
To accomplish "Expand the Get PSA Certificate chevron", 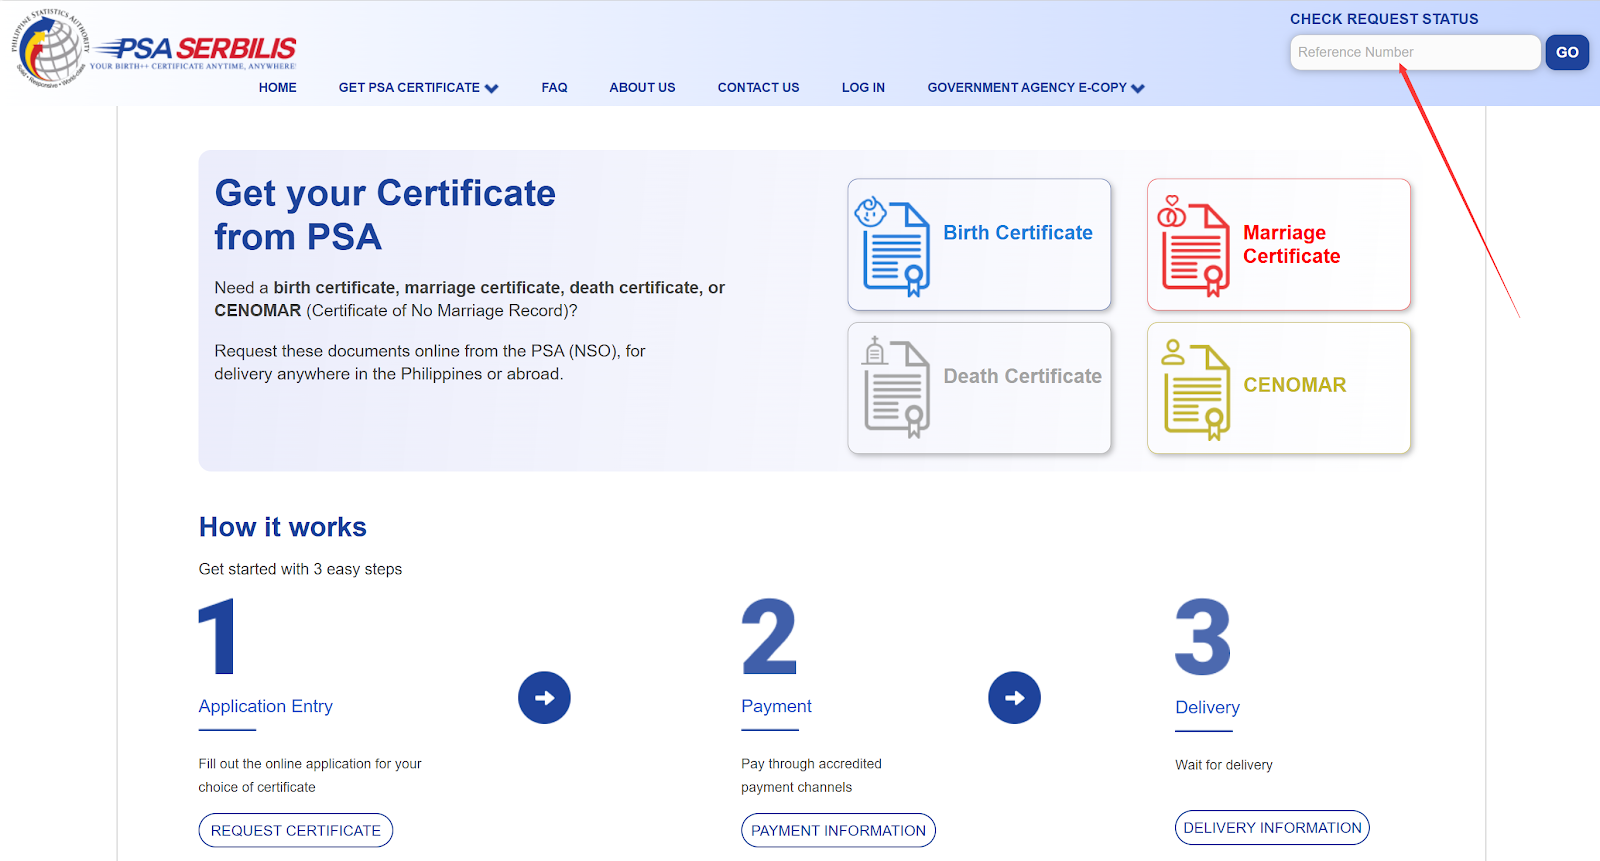I will coord(491,88).
